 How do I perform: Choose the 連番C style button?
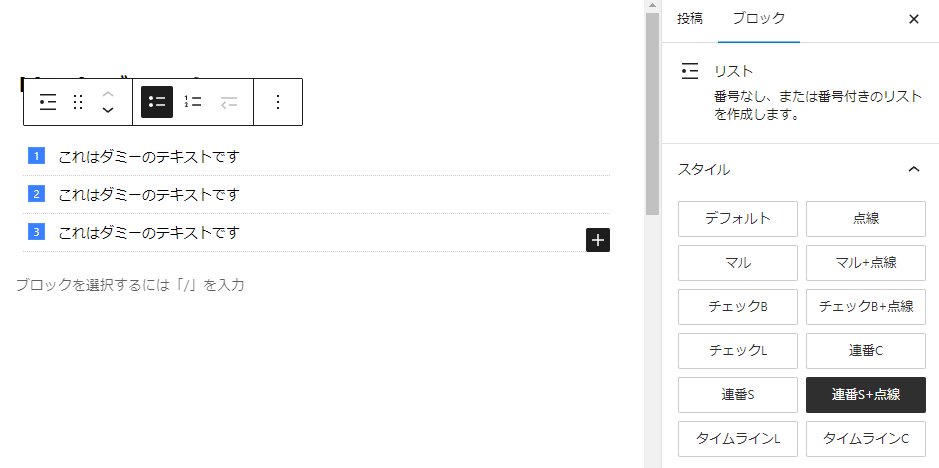(x=866, y=351)
